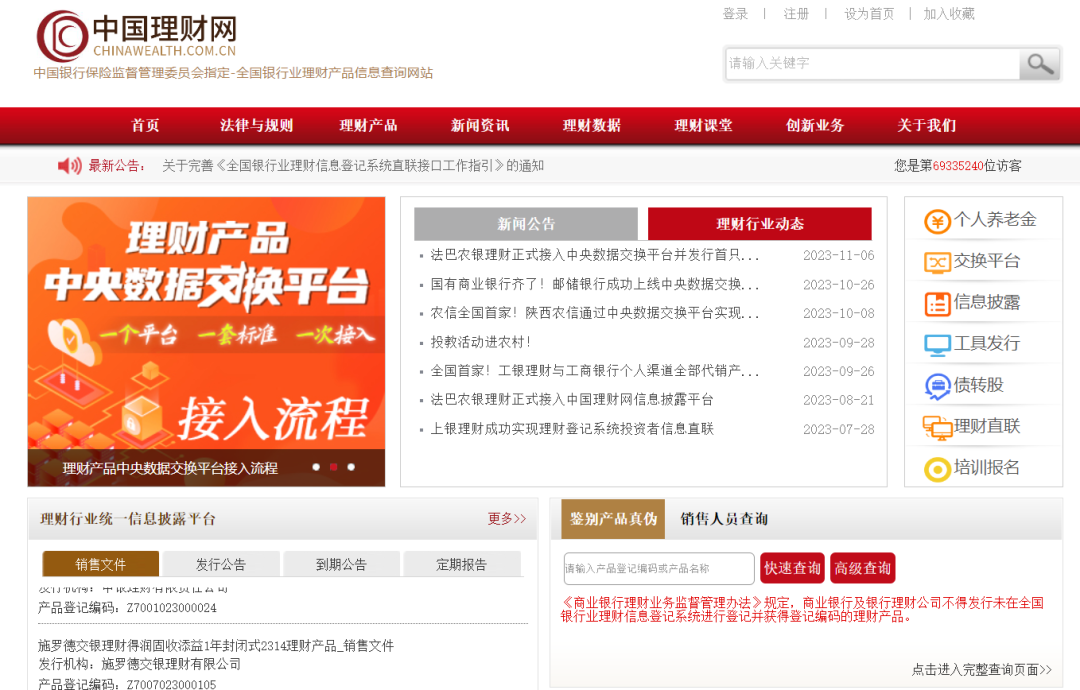Open 施罗德交银理财得润固收添益 sales file
Image resolution: width=1080 pixels, height=690 pixels.
(216, 646)
